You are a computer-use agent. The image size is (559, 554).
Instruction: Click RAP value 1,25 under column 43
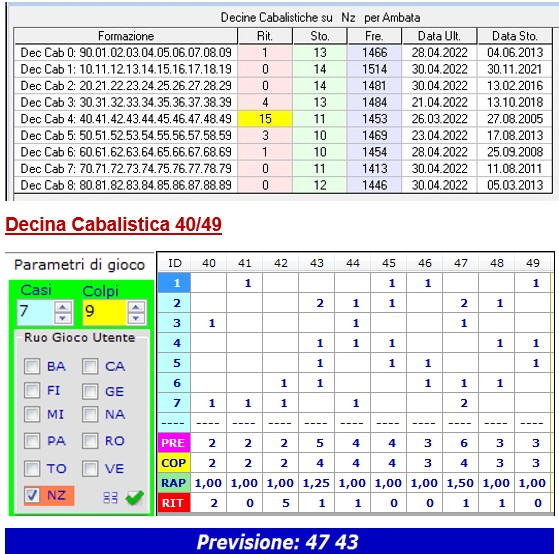[316, 483]
